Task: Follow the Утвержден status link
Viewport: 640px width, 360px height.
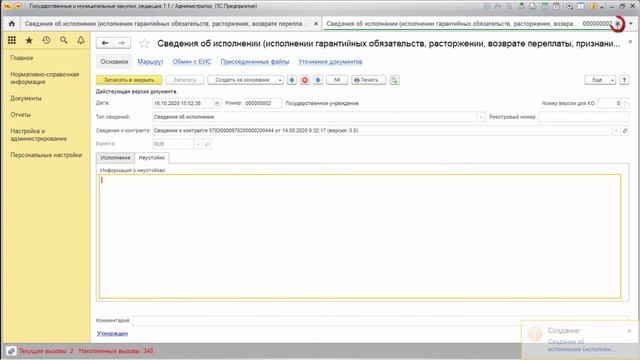Action: tap(112, 333)
